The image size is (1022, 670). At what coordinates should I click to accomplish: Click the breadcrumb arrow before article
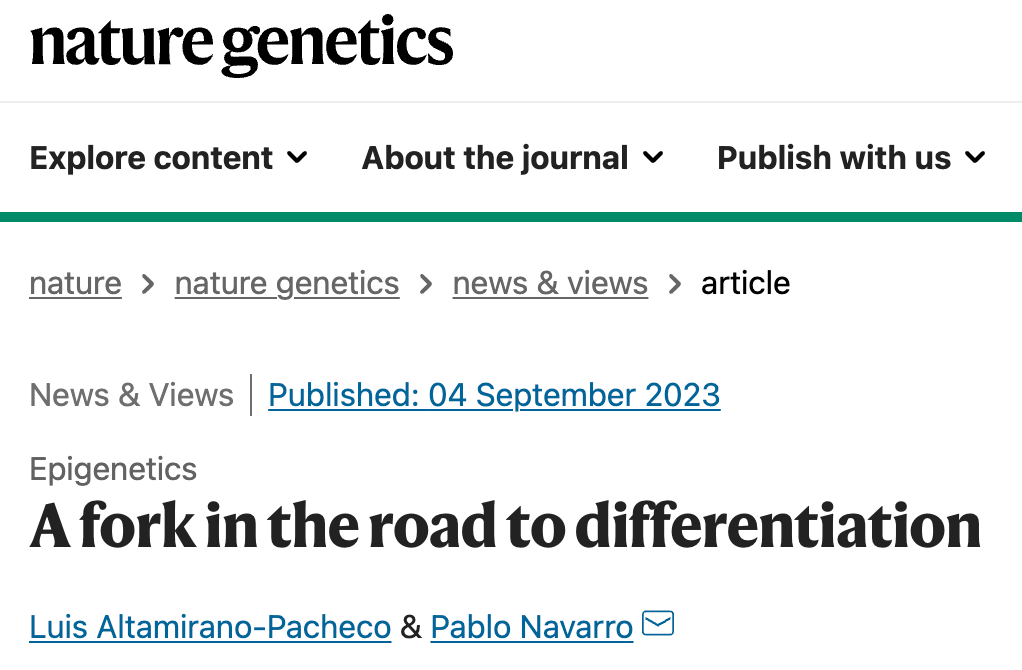click(x=675, y=285)
